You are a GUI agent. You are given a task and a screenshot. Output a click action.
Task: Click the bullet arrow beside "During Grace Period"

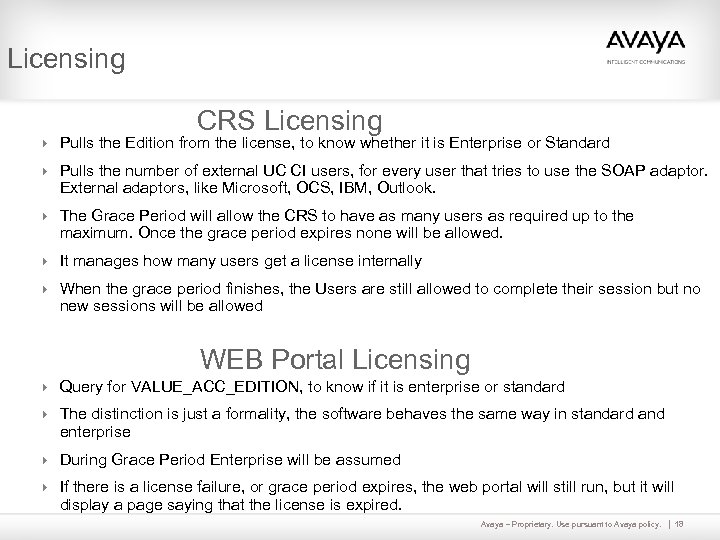click(x=45, y=460)
